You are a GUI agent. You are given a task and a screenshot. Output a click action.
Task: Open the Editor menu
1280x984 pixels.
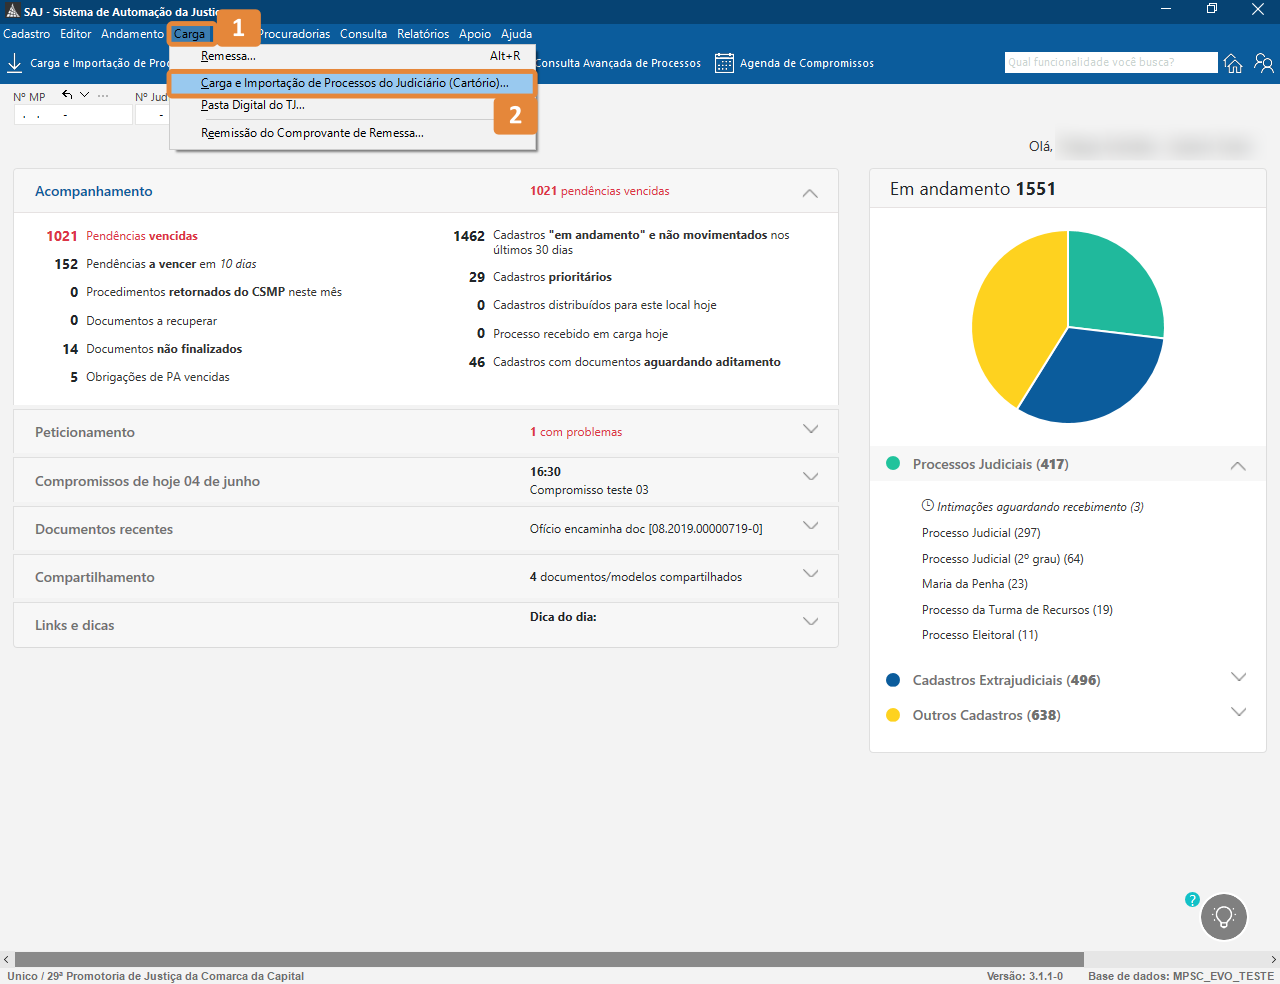(76, 34)
